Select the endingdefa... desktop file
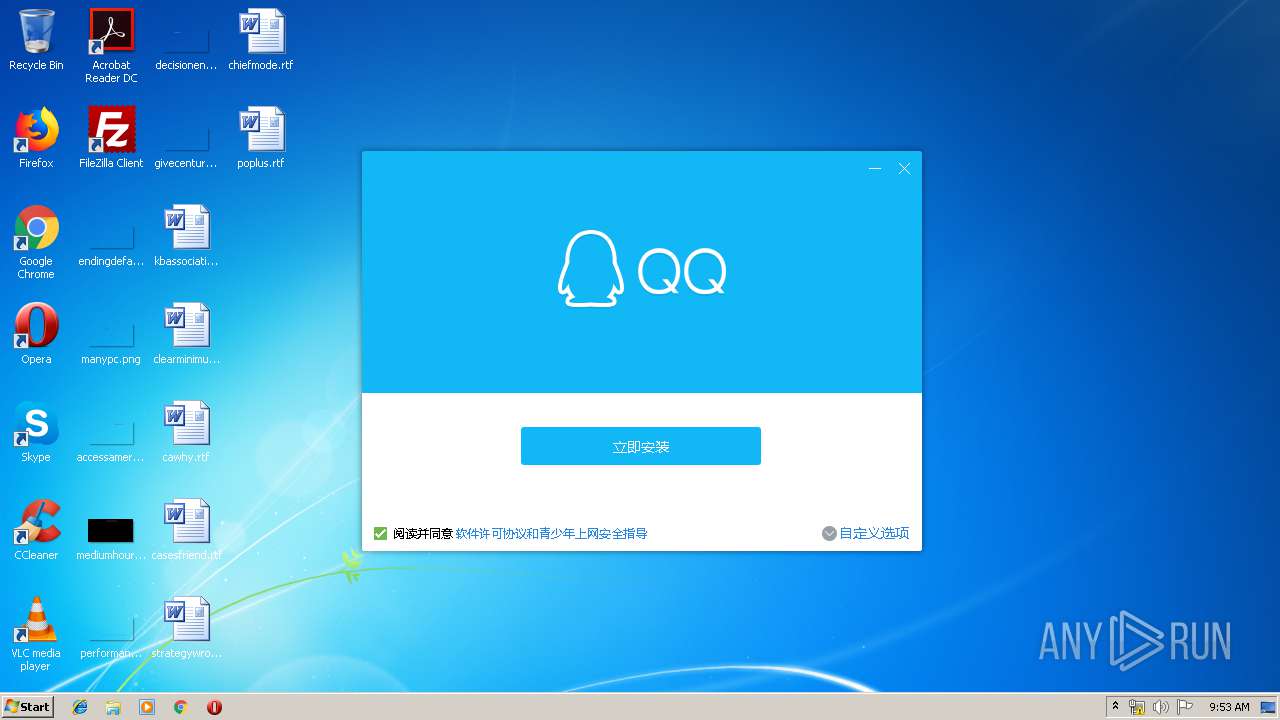 [x=111, y=244]
